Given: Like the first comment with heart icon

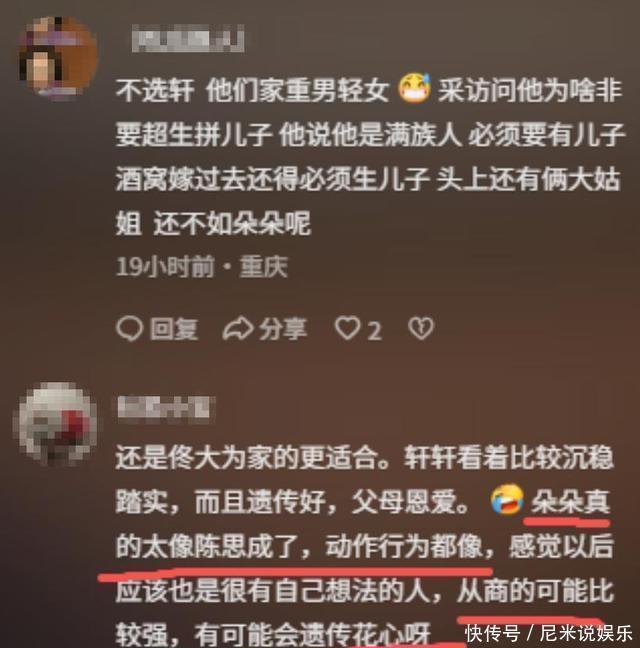Looking at the screenshot, I should coord(347,329).
